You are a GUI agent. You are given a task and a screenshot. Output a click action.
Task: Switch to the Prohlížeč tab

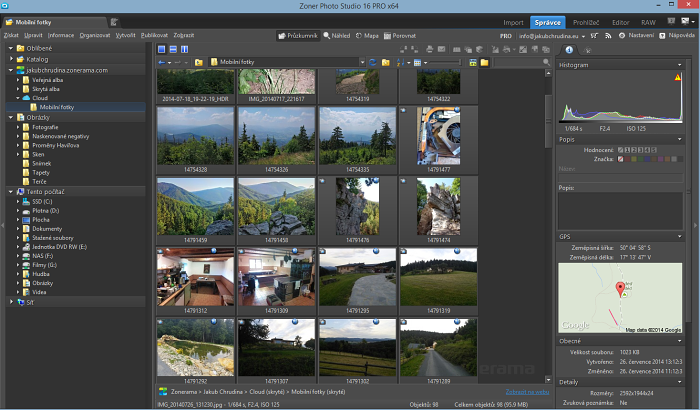[586, 22]
